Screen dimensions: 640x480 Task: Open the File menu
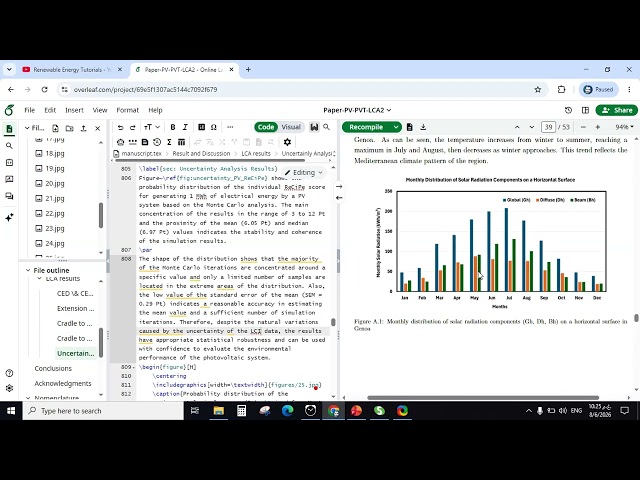point(29,110)
